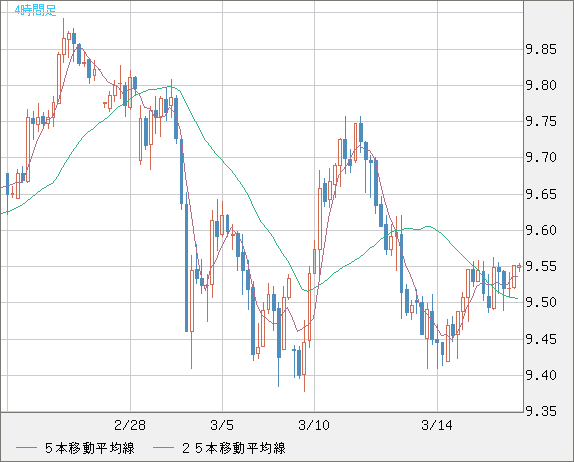
Task: Click the purple 5-period MA legend line
Action: click(x=26, y=448)
